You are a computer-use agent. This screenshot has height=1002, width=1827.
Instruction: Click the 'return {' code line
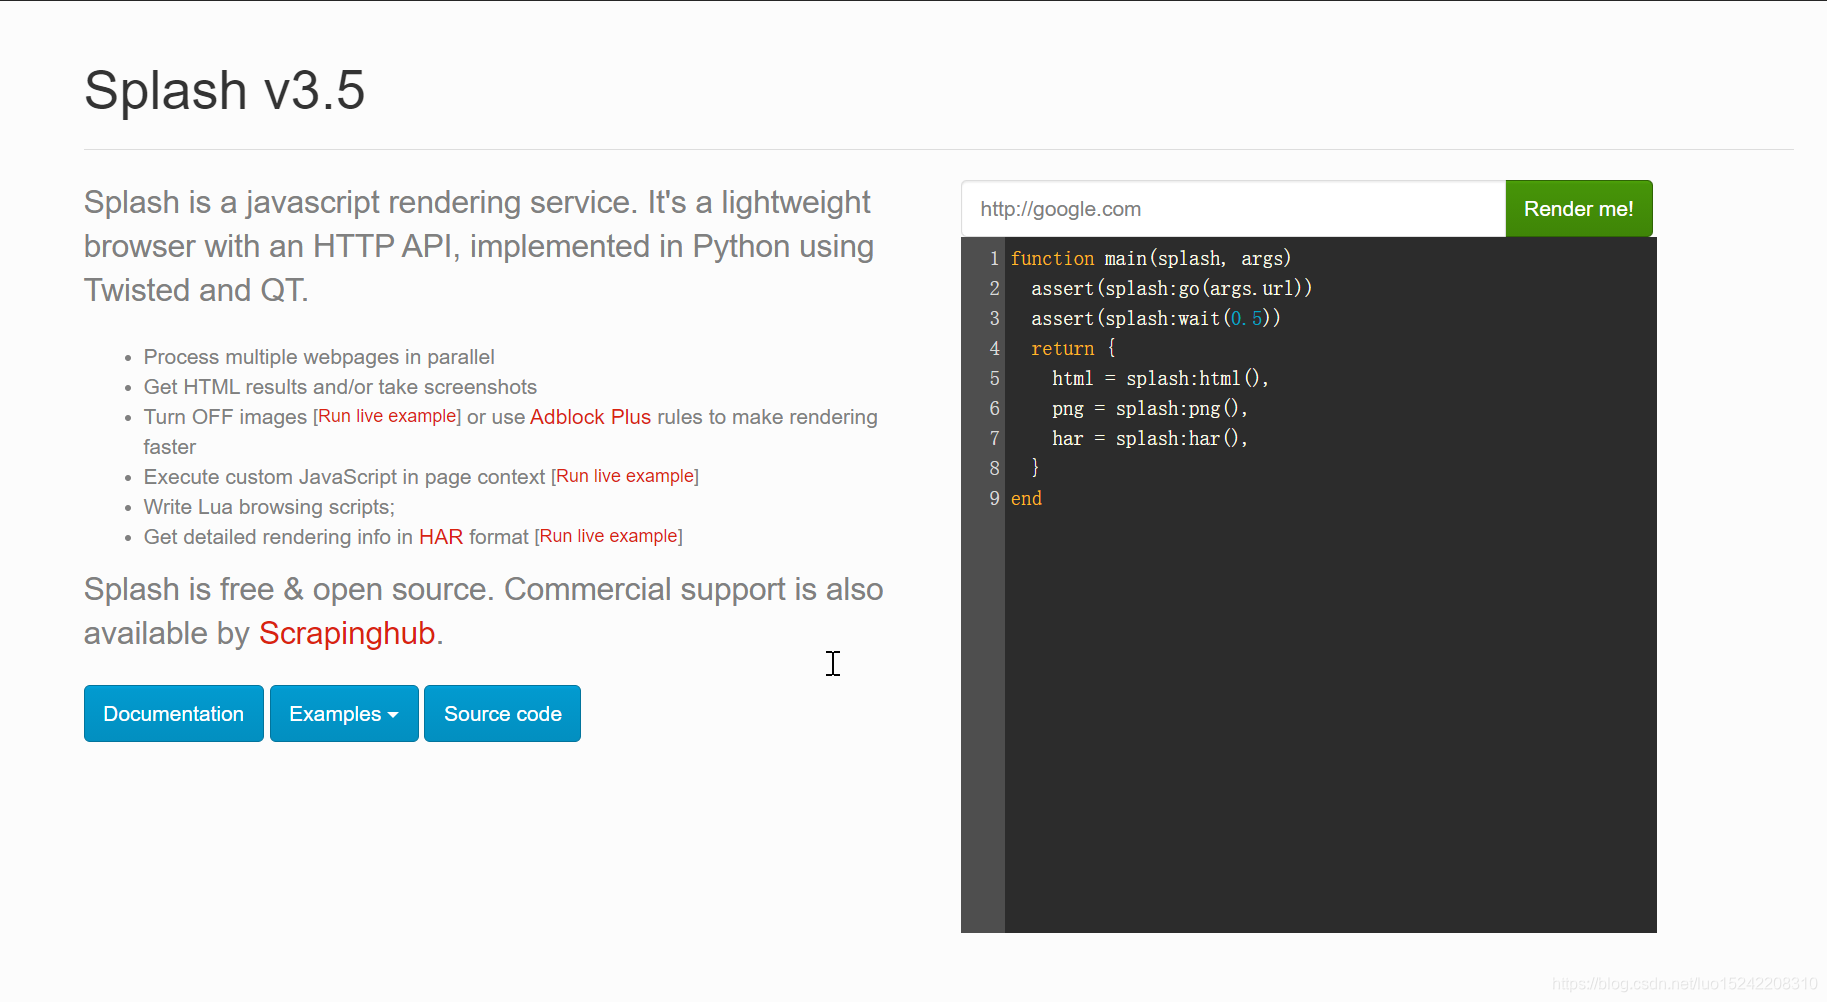1073,348
